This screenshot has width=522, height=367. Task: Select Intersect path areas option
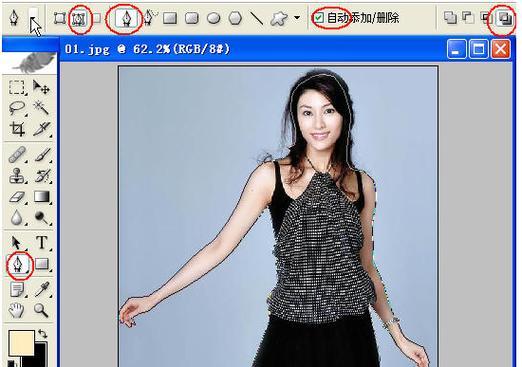[x=487, y=18]
